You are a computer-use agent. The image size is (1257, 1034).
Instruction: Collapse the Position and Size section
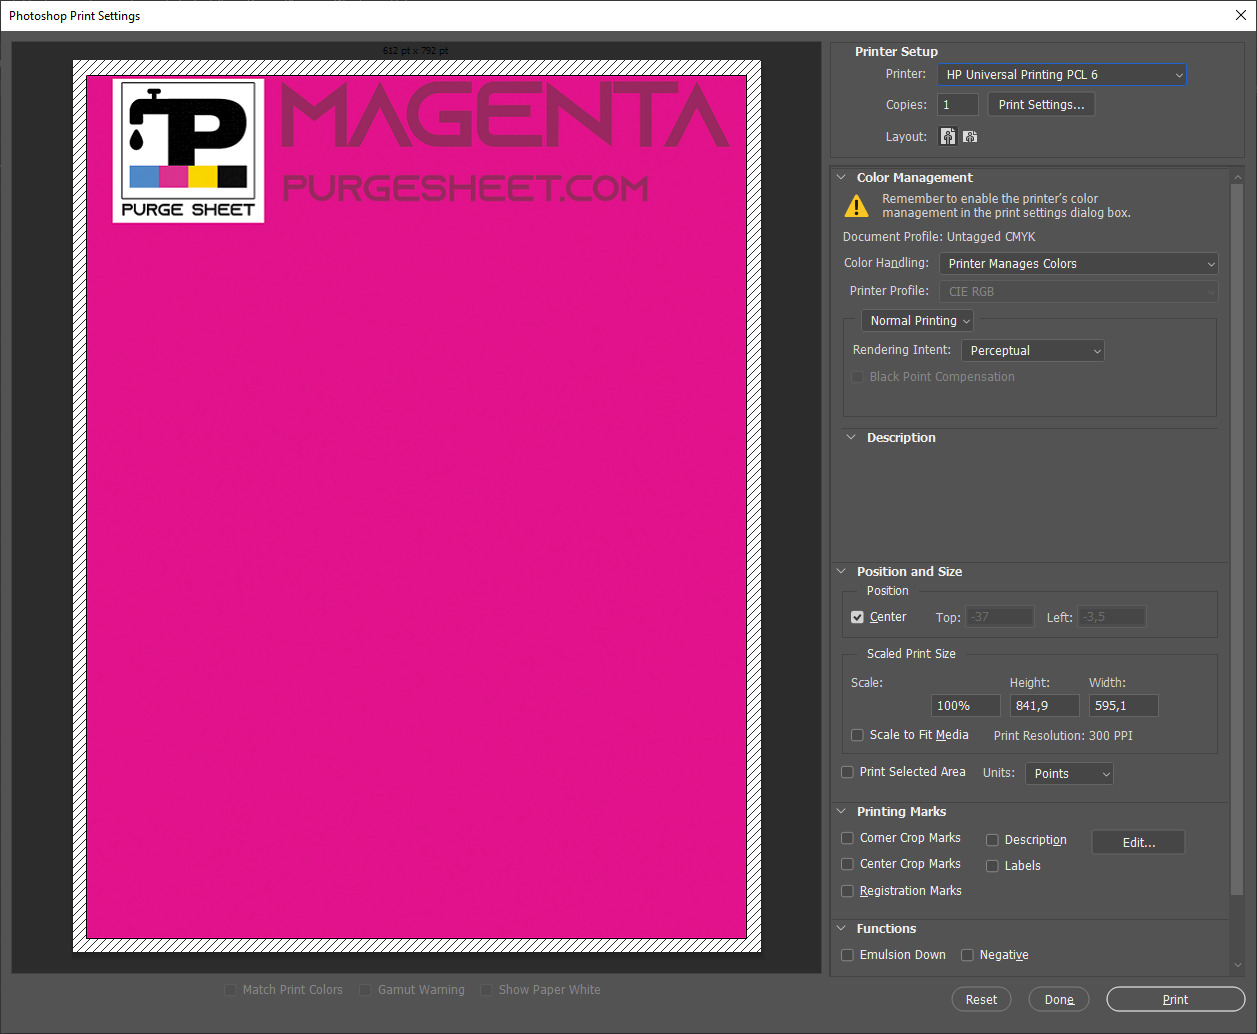click(x=841, y=572)
